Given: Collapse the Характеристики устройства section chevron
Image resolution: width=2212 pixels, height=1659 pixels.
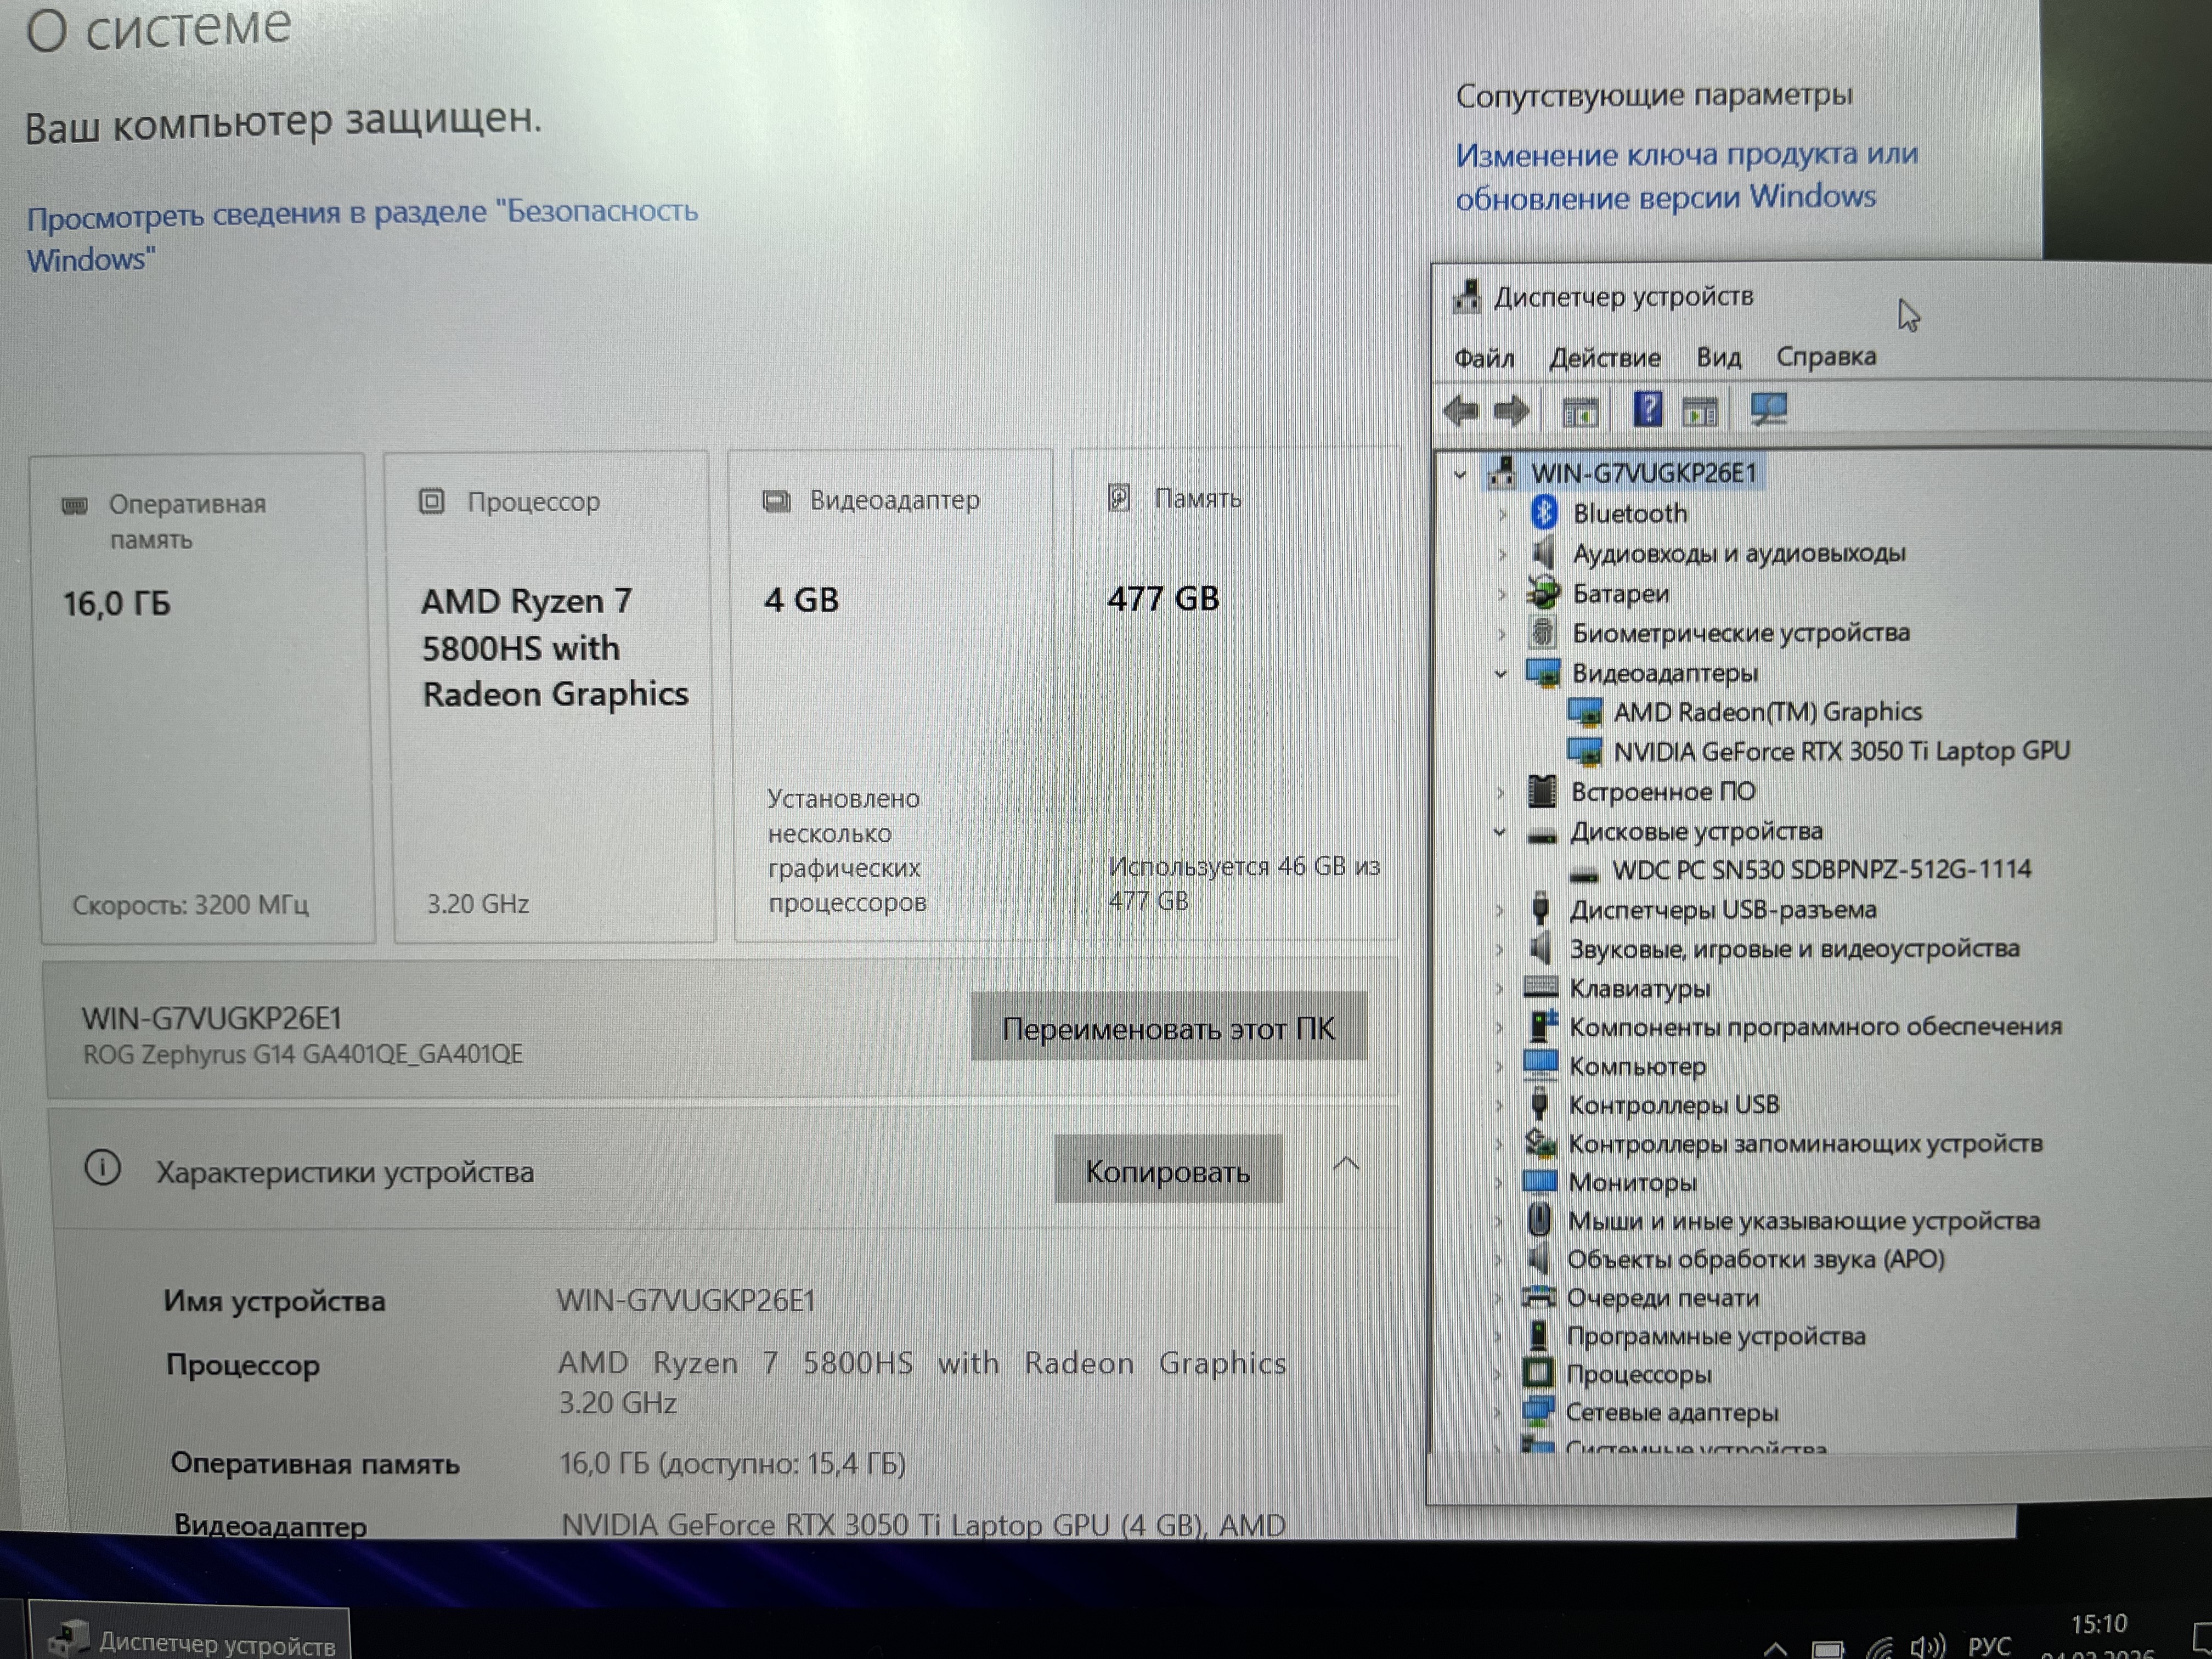Looking at the screenshot, I should 1346,1164.
